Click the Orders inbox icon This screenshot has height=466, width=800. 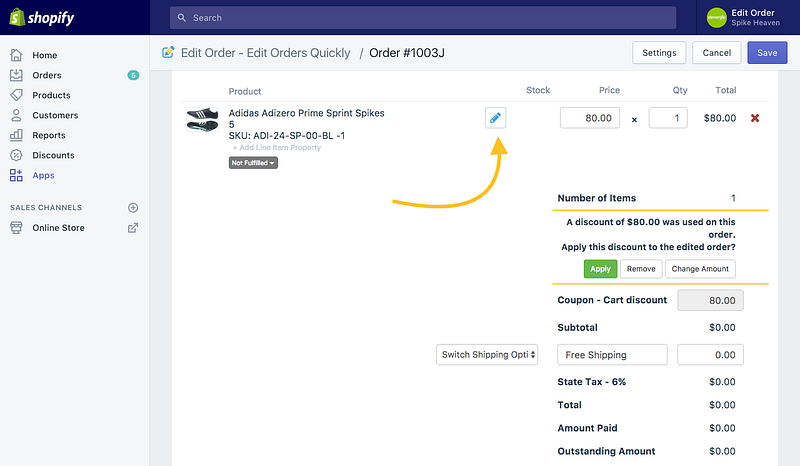tap(16, 75)
